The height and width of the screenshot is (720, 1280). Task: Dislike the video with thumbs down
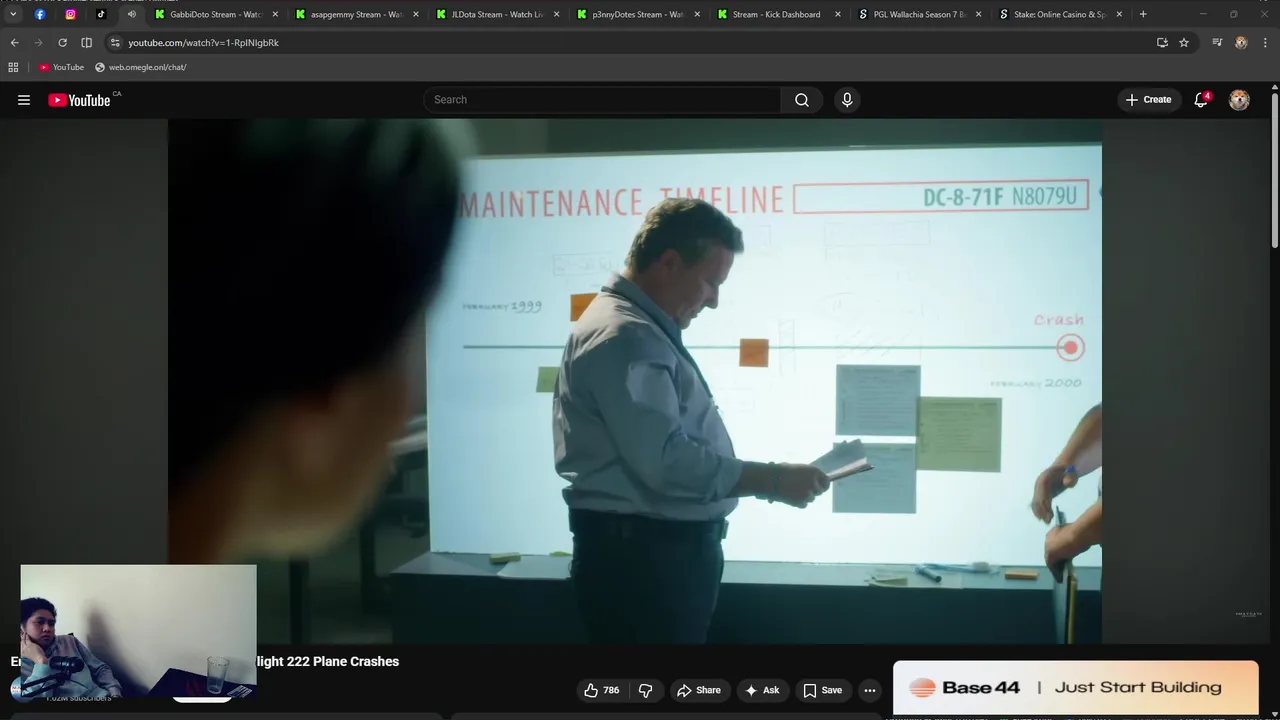645,690
